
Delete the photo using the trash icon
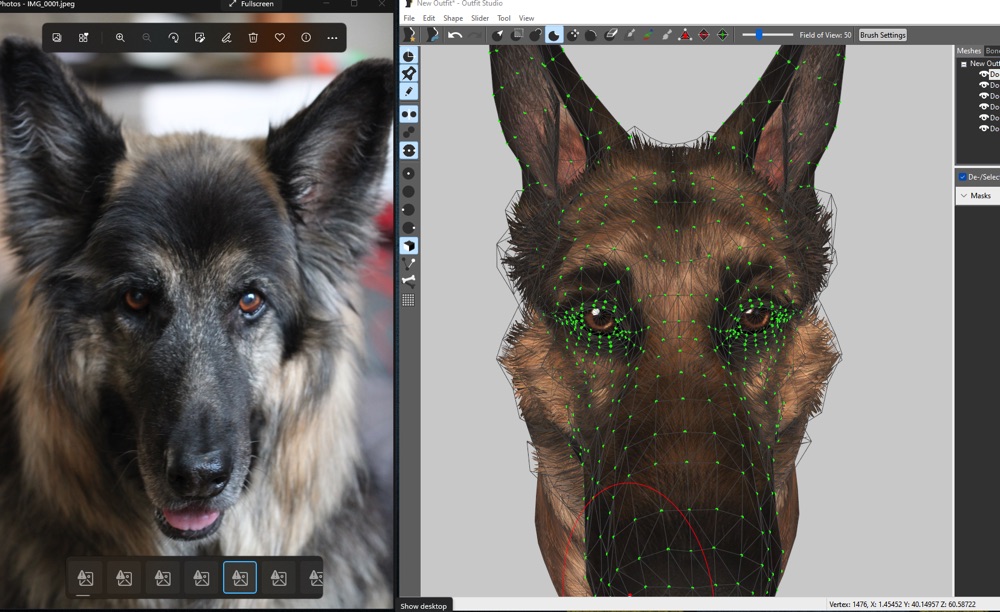(x=253, y=38)
